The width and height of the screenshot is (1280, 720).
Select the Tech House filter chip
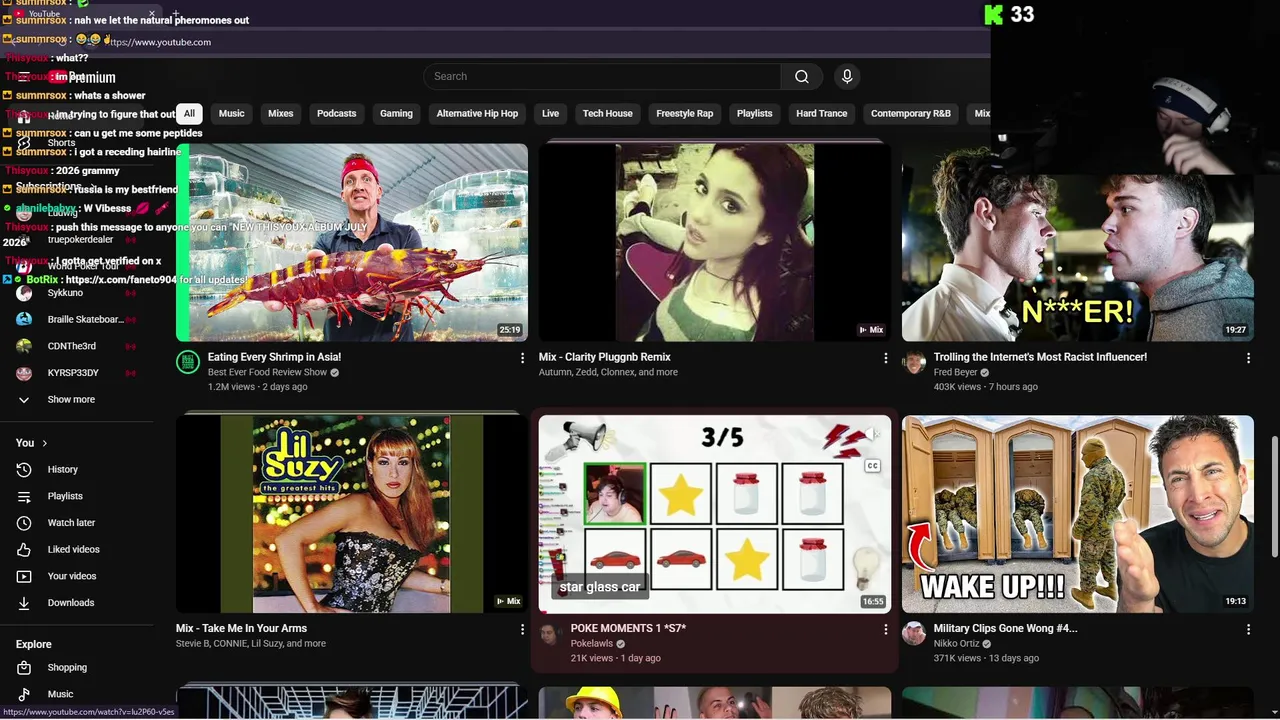coord(608,113)
